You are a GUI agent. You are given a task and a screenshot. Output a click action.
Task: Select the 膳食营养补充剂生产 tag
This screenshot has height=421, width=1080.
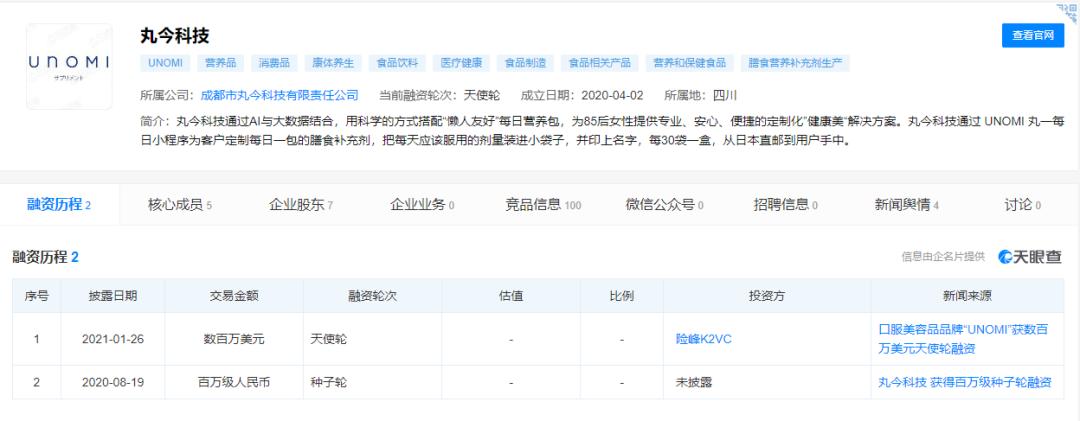[796, 63]
